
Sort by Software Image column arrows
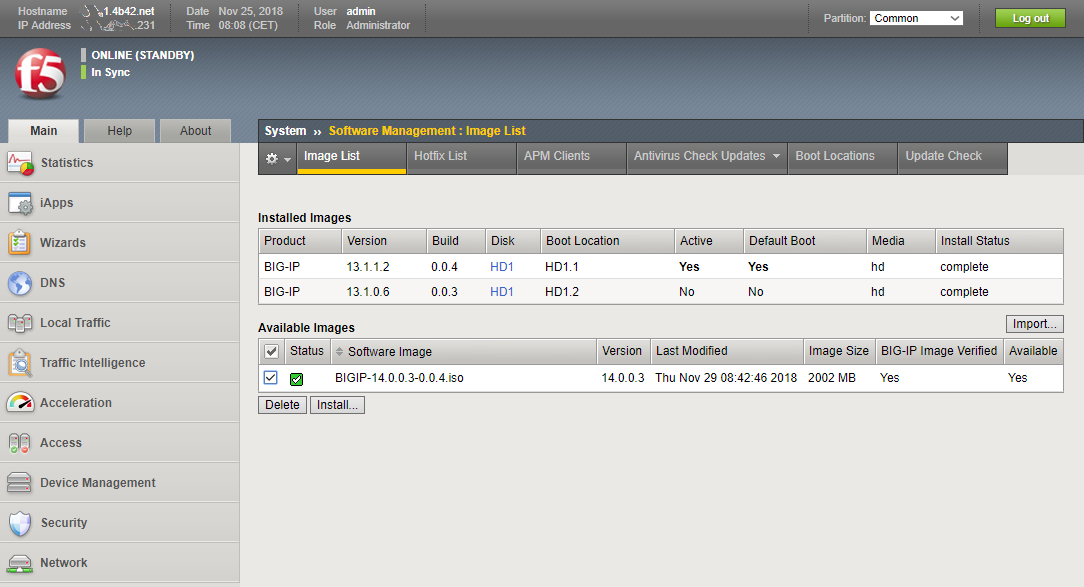click(339, 352)
